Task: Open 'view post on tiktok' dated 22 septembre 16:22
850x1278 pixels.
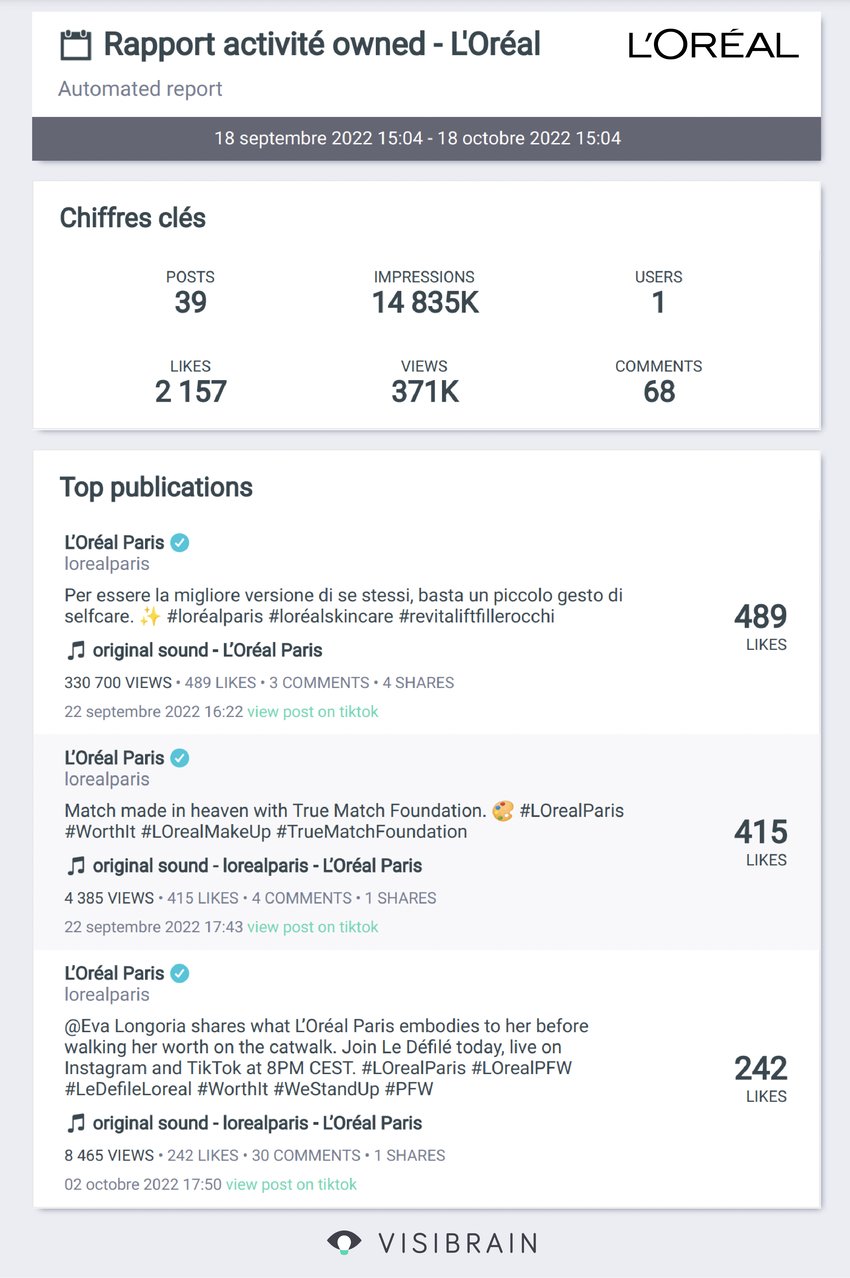Action: 313,712
